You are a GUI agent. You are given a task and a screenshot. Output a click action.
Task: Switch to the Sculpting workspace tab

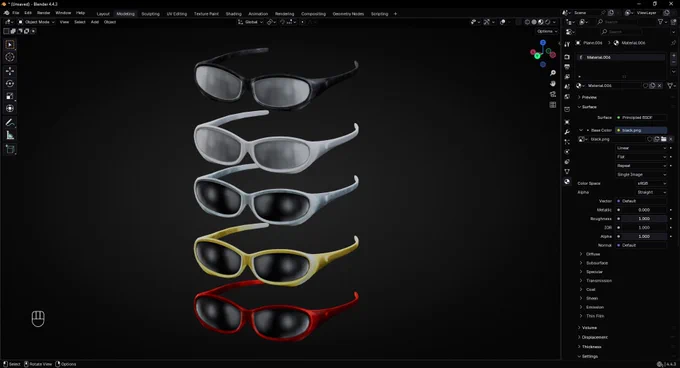[150, 14]
